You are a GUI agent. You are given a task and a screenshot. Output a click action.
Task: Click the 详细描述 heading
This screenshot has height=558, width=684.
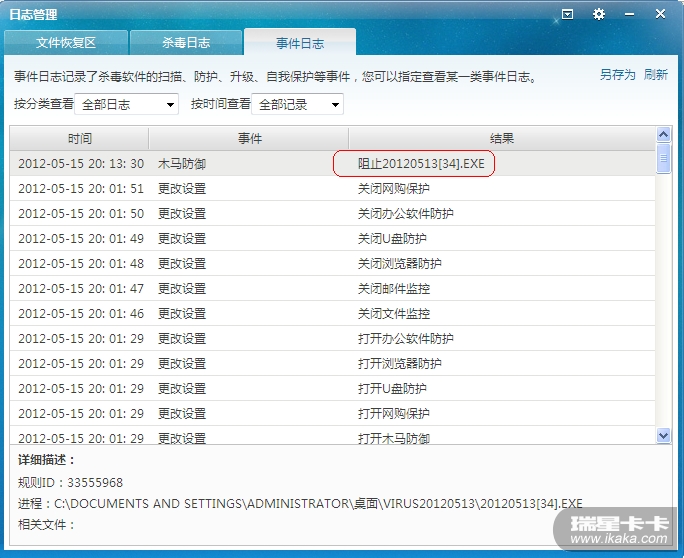pos(46,460)
